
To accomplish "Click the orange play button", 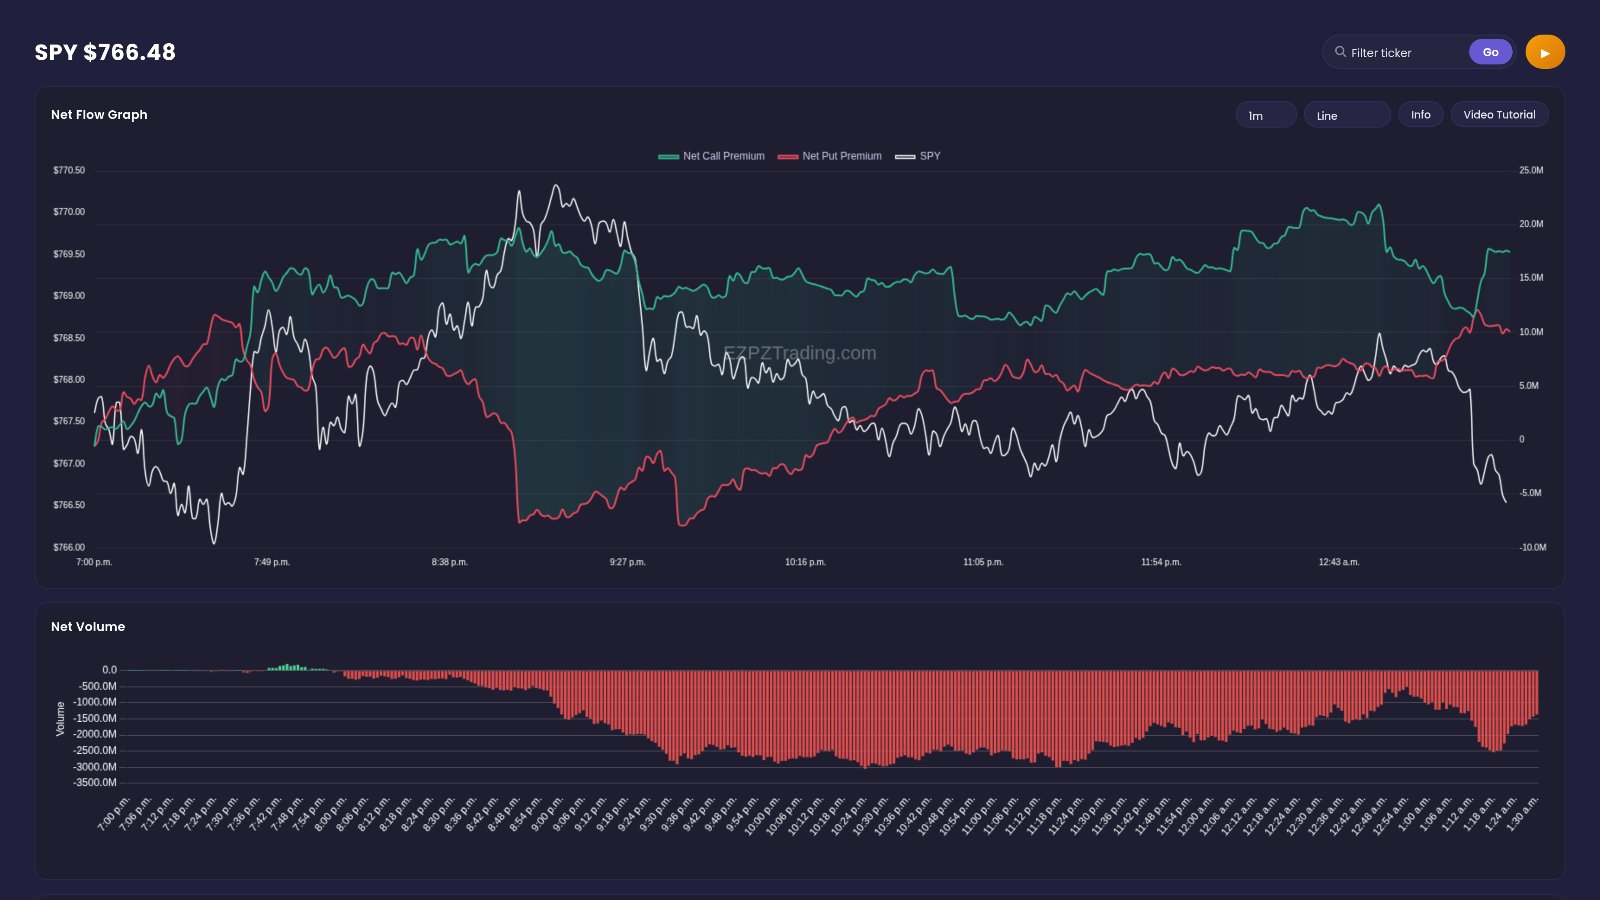I will 1545,52.
